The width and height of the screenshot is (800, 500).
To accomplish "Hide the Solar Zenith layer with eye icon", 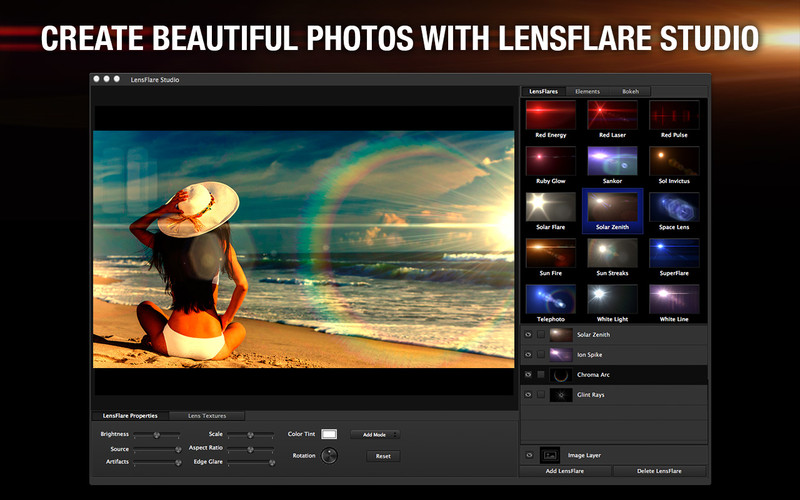I will tap(528, 335).
